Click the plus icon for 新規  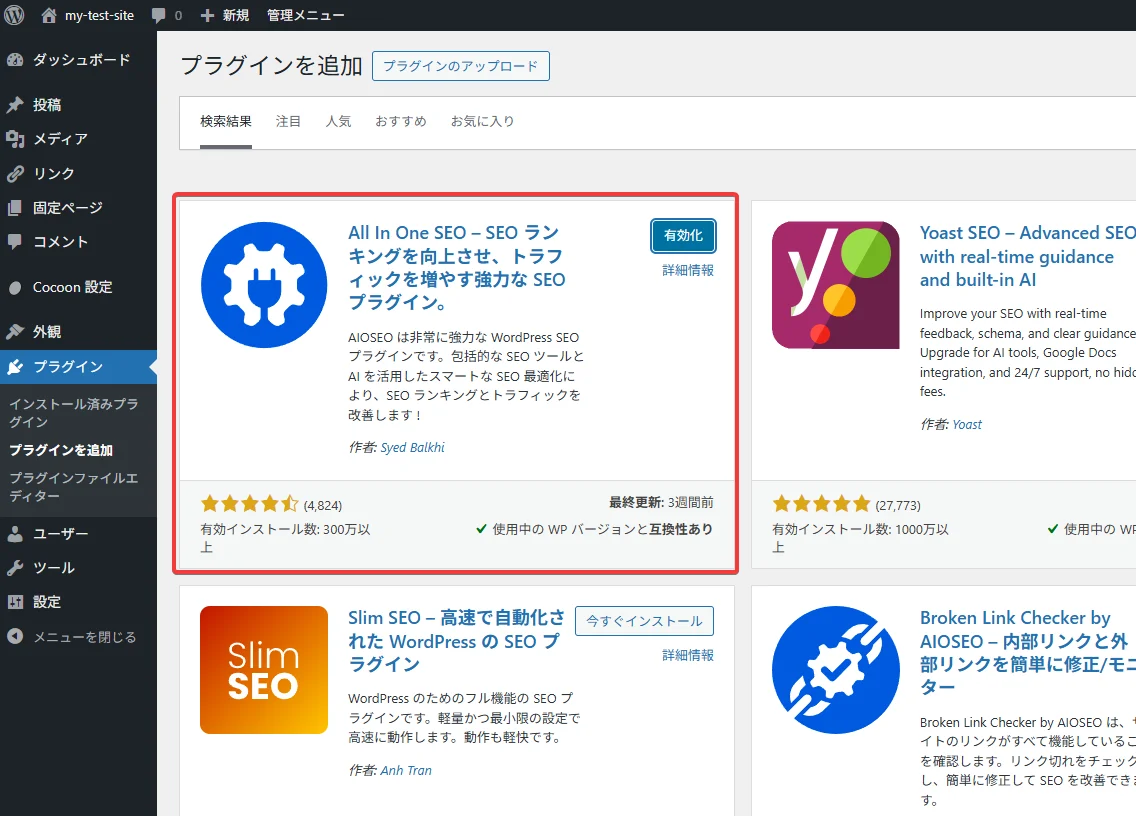point(207,15)
